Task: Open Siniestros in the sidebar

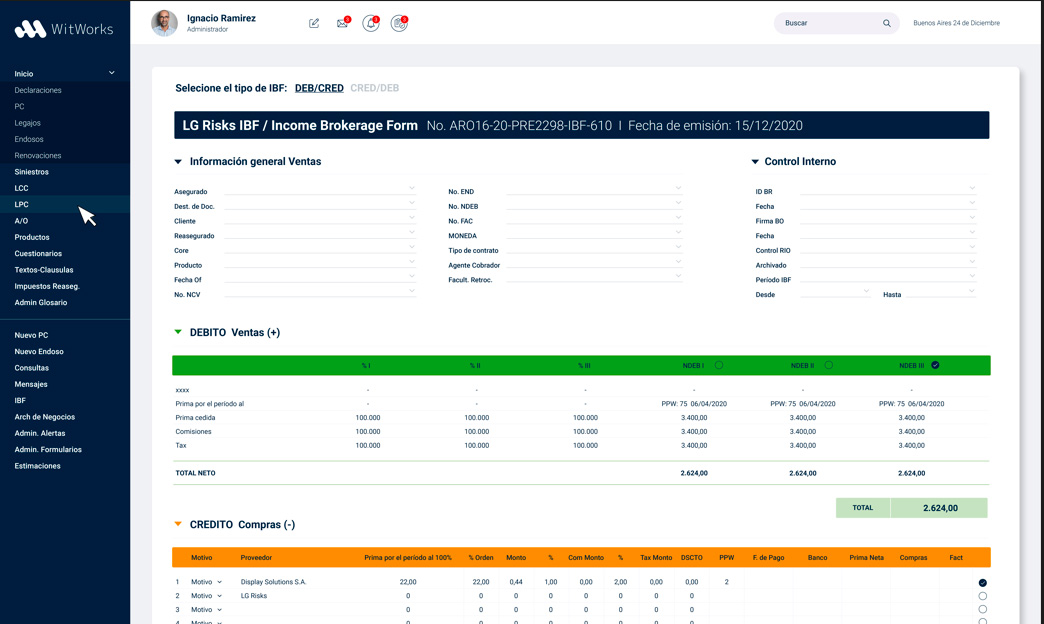Action: tap(32, 172)
